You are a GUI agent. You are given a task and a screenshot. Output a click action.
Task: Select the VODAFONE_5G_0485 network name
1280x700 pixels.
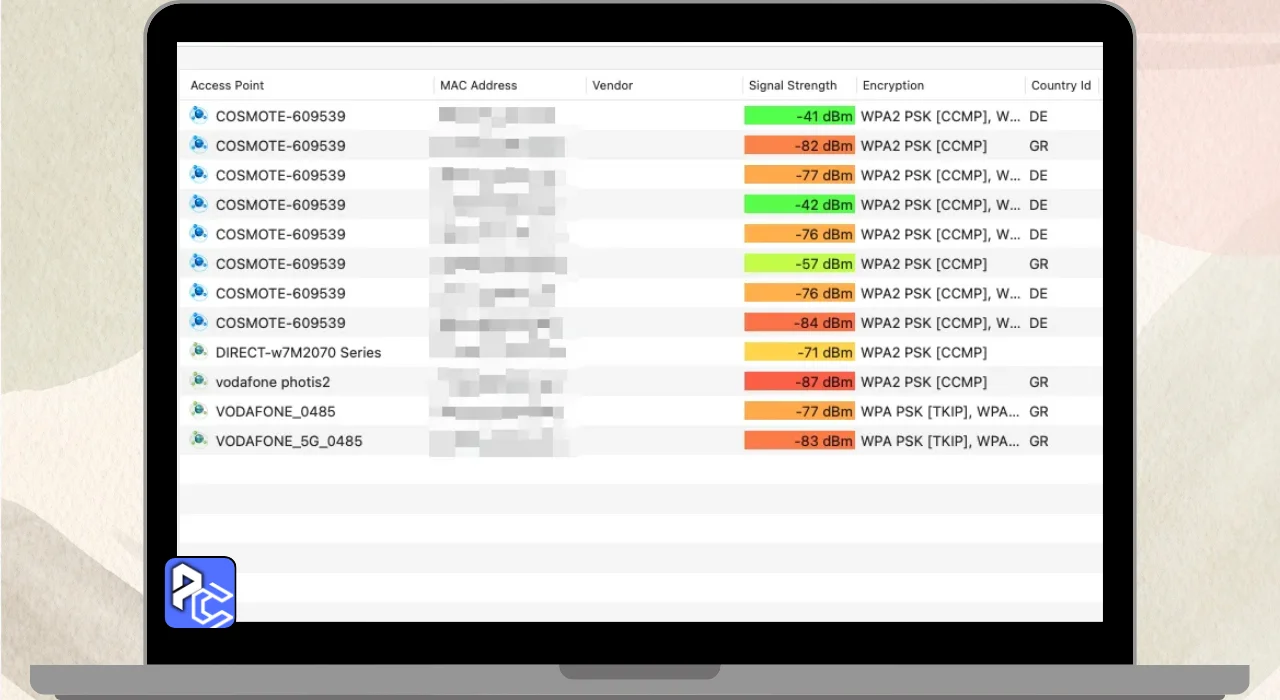click(289, 441)
